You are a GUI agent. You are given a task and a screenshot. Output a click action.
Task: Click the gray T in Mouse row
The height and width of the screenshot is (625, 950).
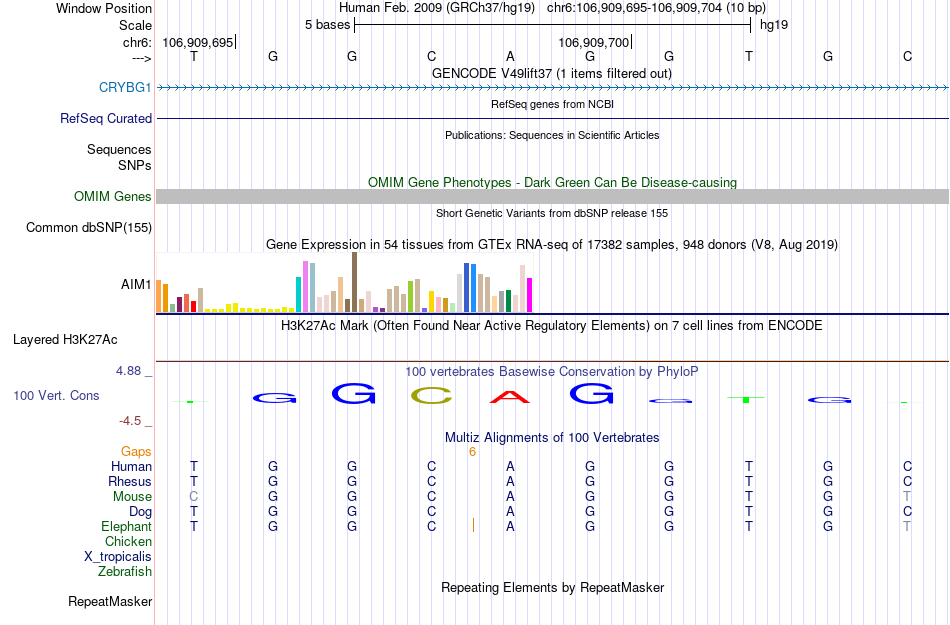[907, 497]
